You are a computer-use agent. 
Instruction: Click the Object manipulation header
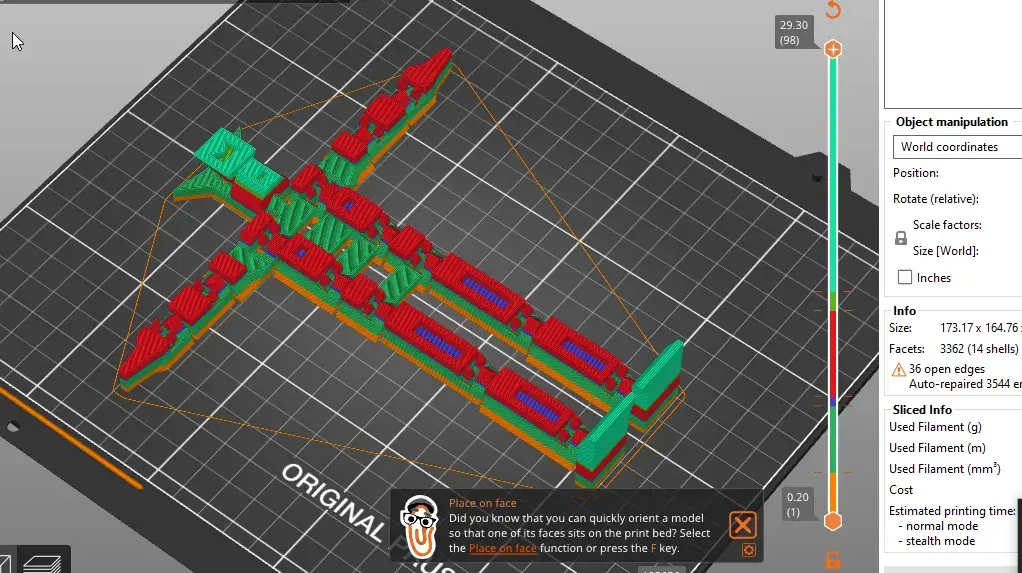pos(952,122)
